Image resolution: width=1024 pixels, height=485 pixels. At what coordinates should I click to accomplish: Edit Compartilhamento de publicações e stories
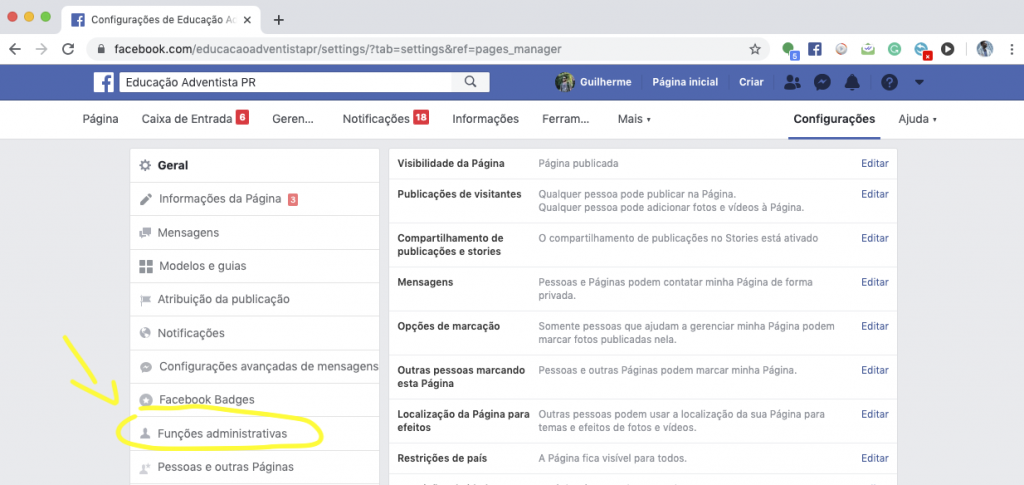874,238
